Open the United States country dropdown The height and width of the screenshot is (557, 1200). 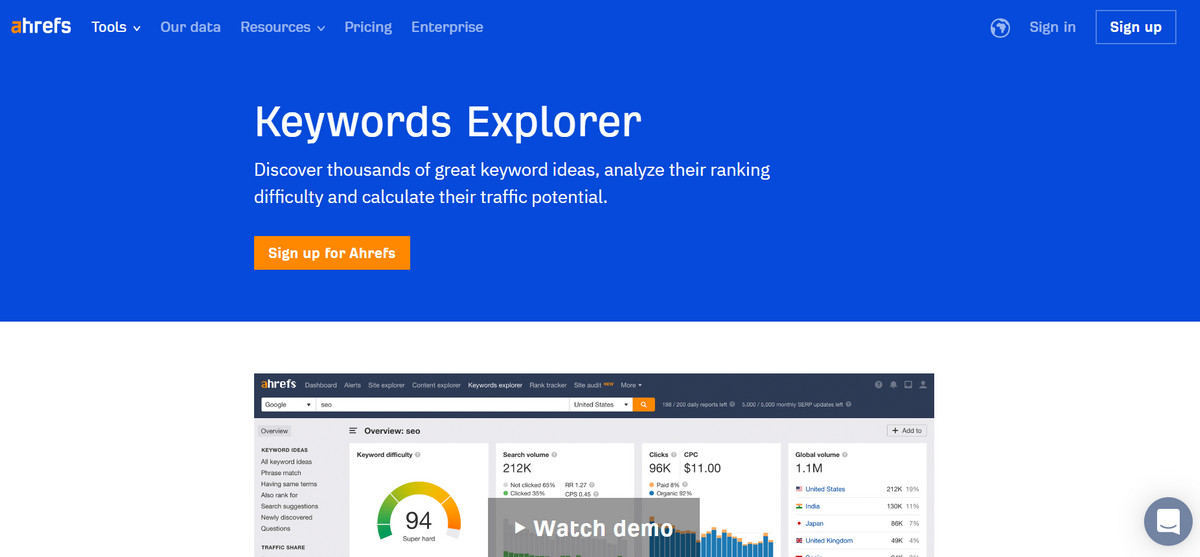600,404
